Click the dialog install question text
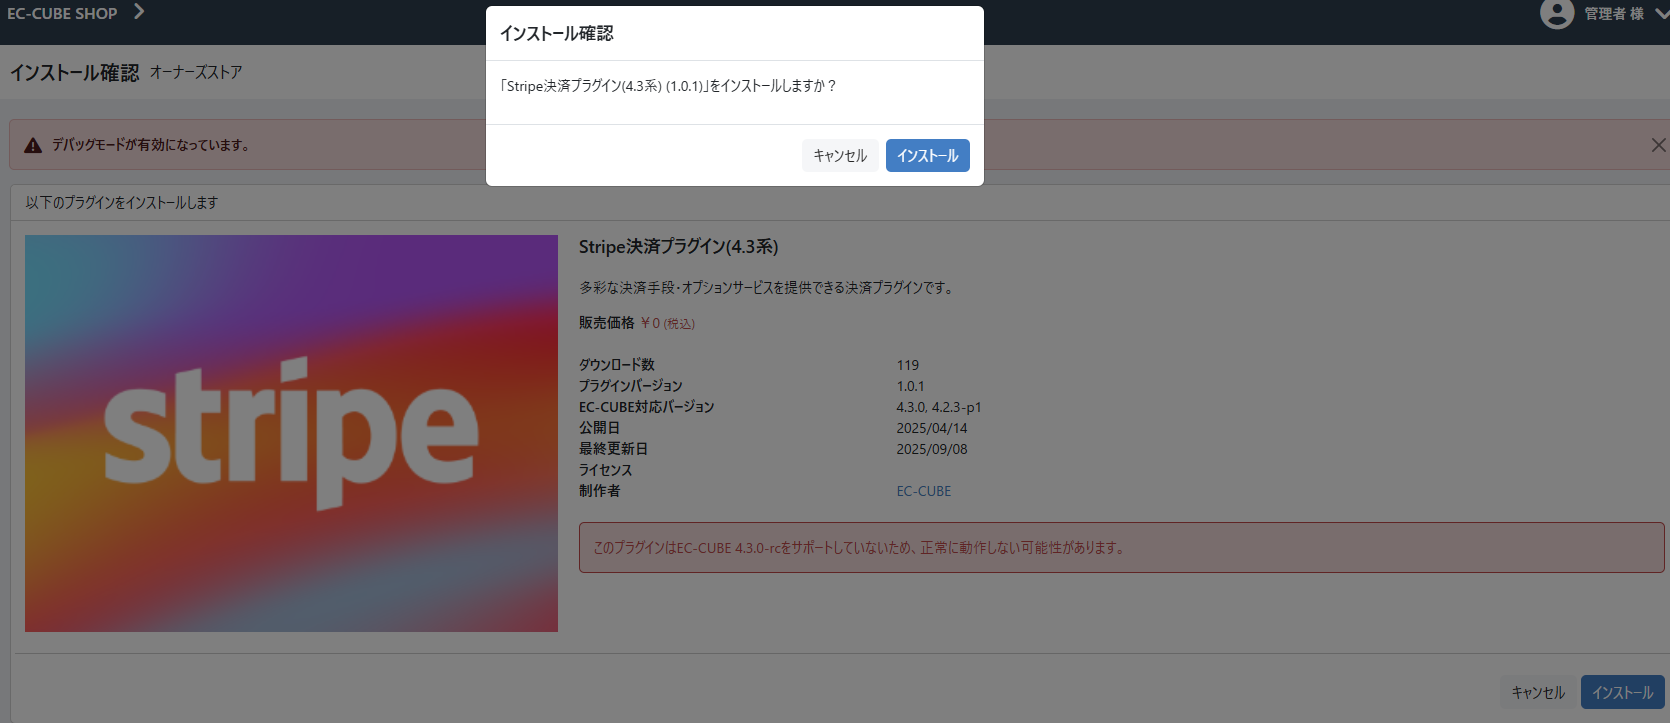Image resolution: width=1670 pixels, height=723 pixels. pos(667,86)
